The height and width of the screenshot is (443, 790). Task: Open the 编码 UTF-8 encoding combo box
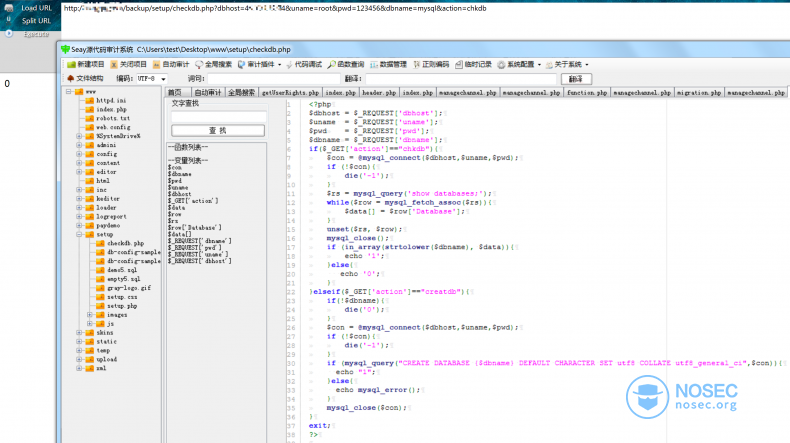pos(152,79)
